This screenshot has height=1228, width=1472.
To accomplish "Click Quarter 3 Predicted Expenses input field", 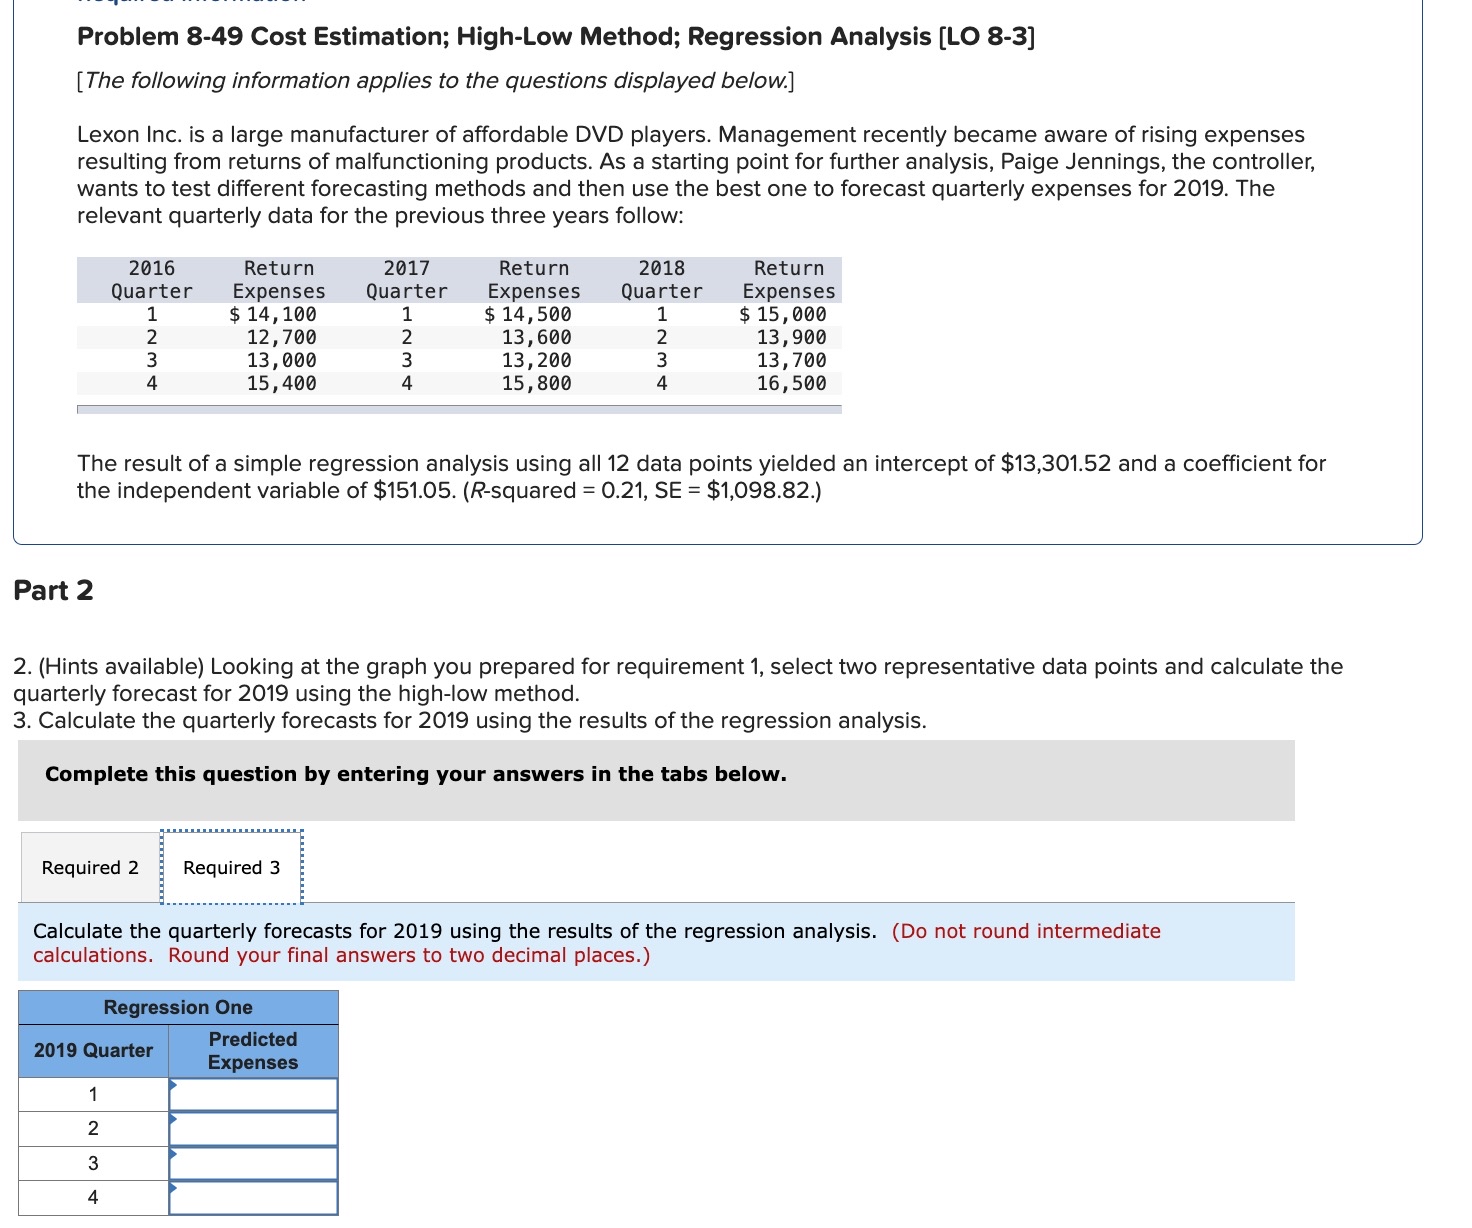I will 252,1162.
